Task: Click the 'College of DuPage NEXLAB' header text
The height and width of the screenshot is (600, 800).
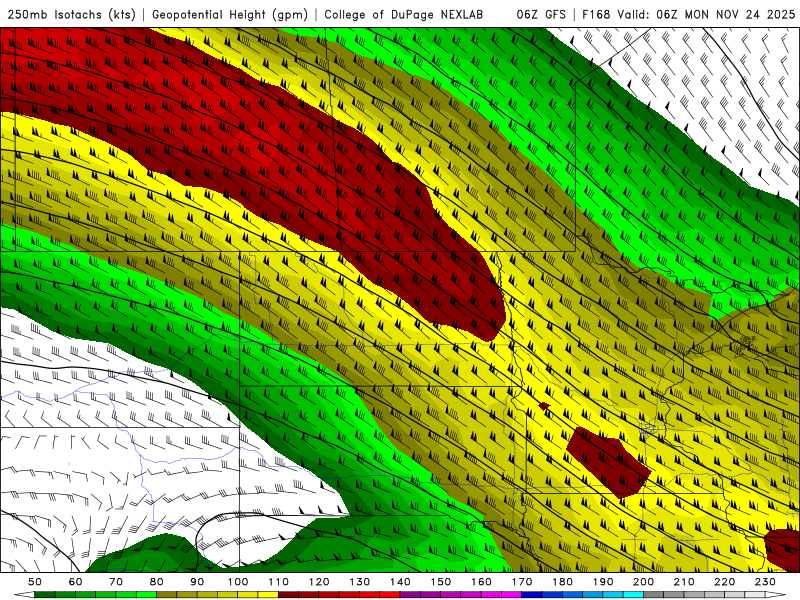Action: (x=403, y=14)
